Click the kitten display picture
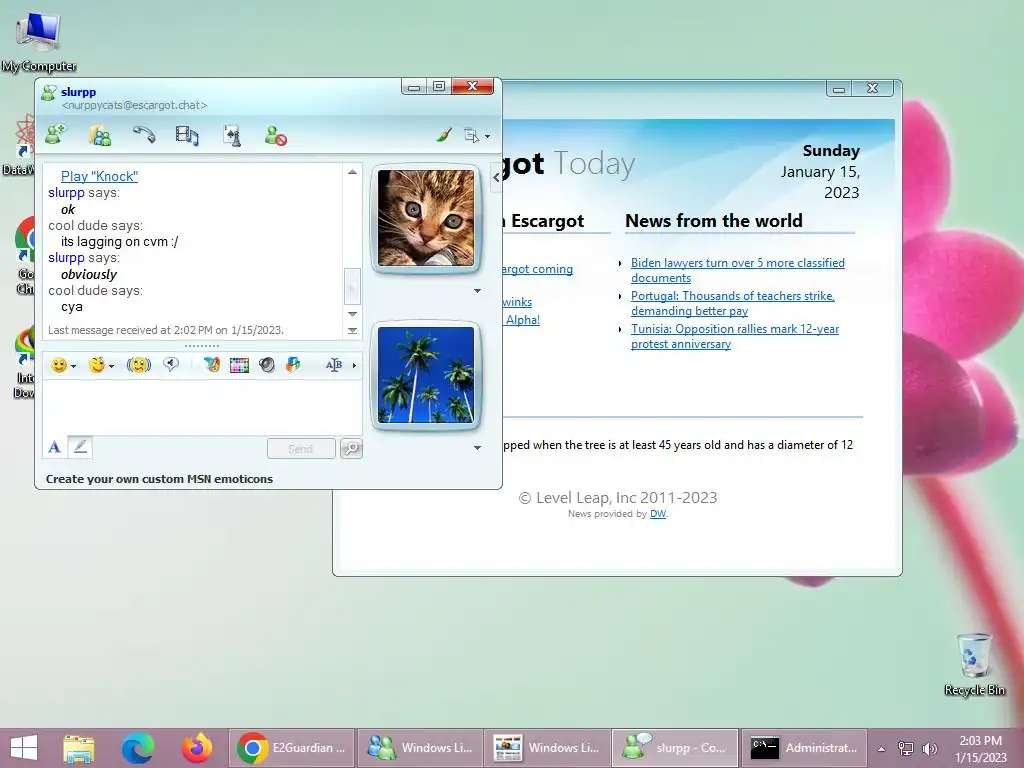 [x=426, y=218]
